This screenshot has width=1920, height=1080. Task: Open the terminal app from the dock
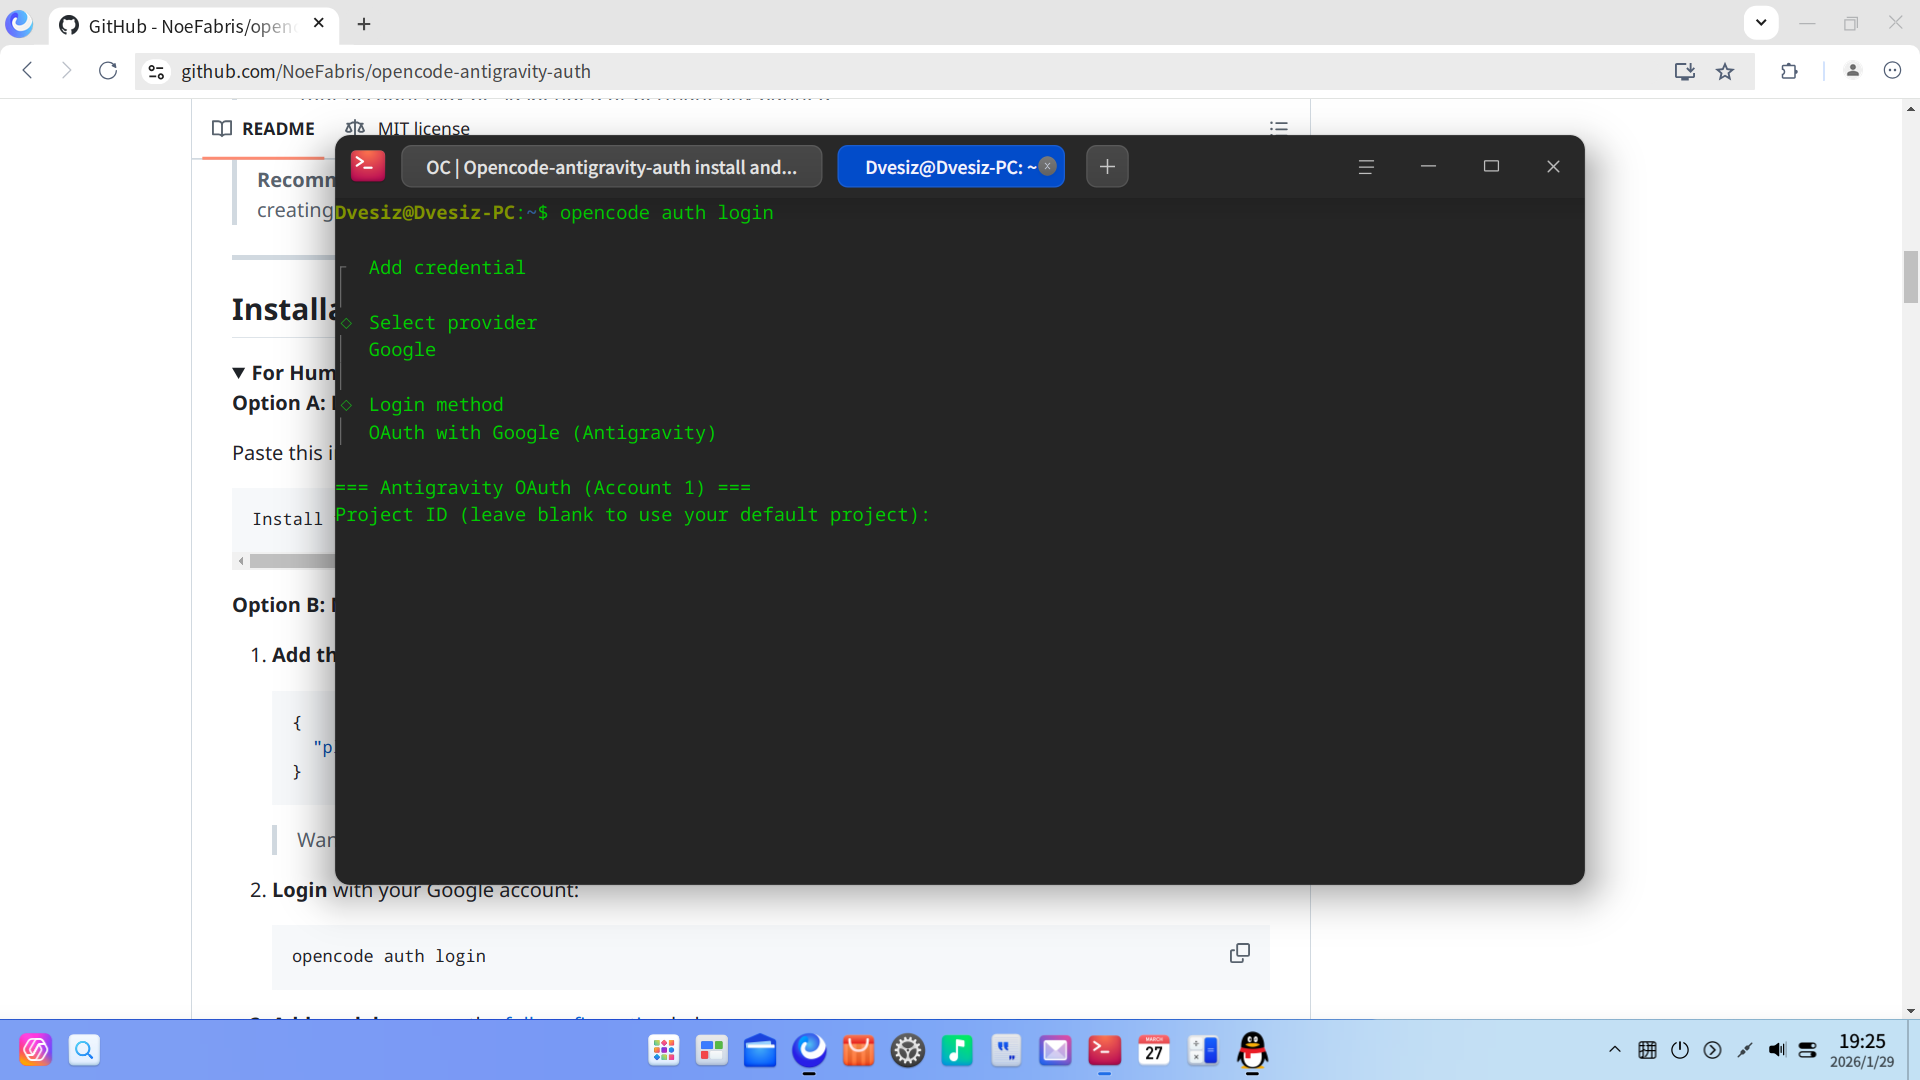click(1105, 1051)
